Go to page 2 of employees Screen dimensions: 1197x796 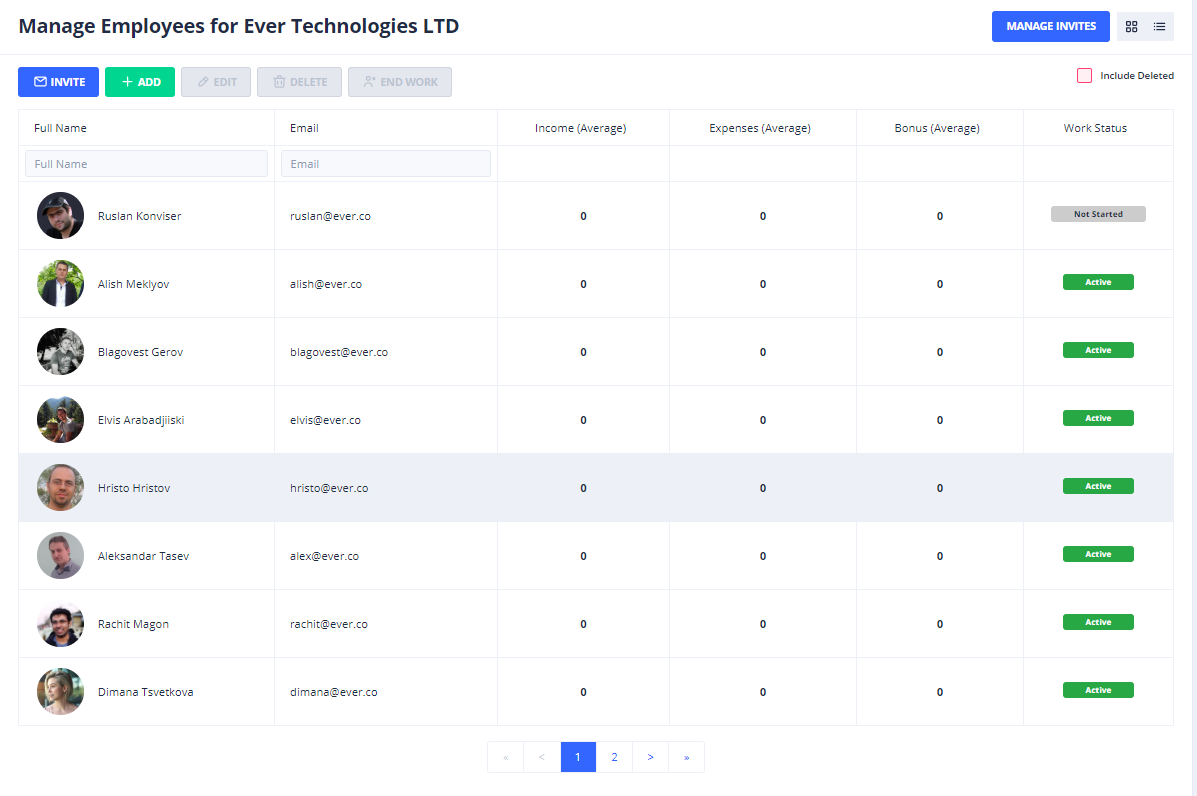tap(614, 757)
